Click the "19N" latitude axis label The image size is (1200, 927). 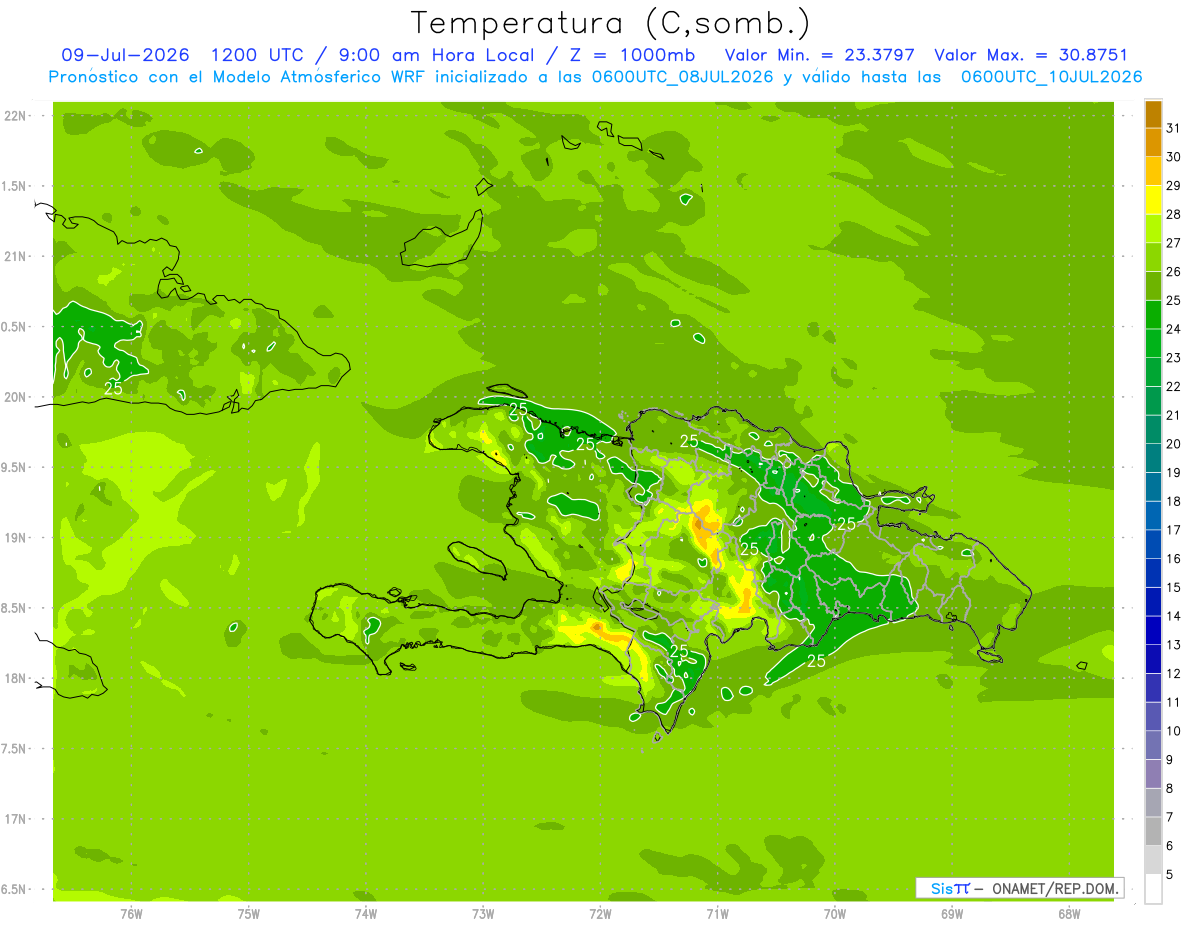tap(15, 537)
